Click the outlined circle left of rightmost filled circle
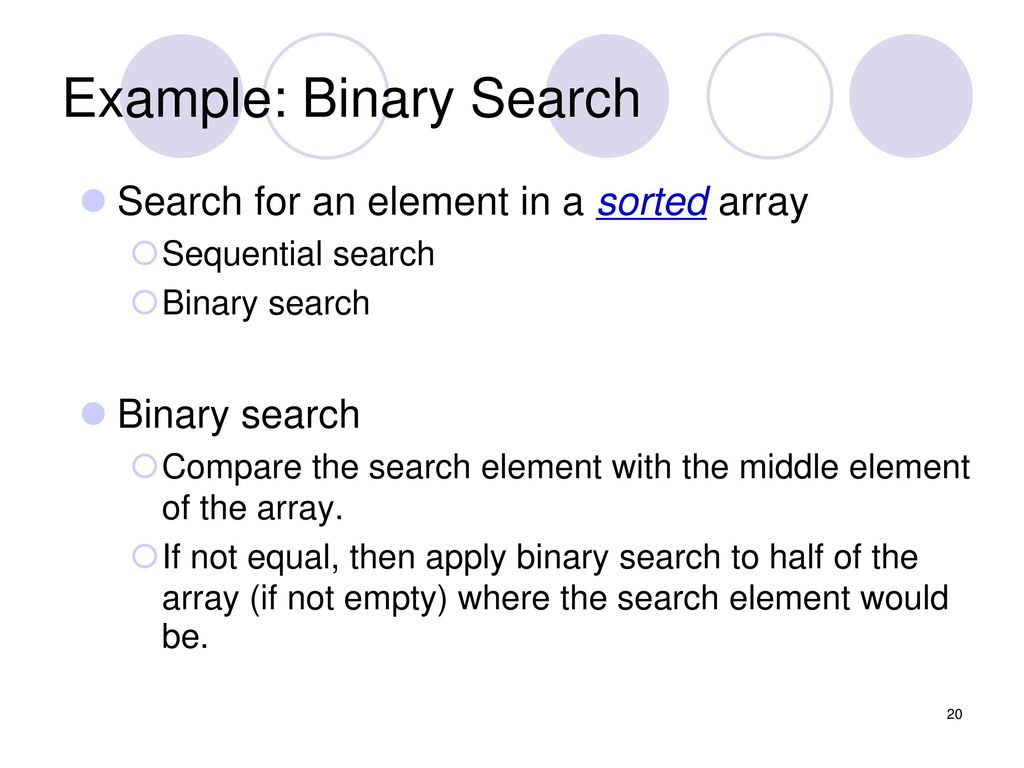This screenshot has width=1024, height=768. (x=770, y=96)
